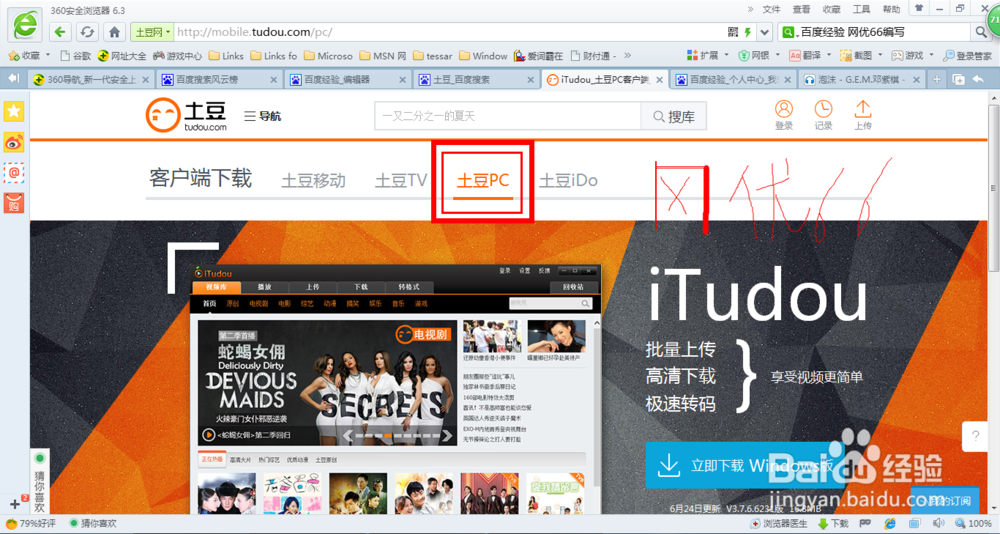Screen dimensions: 1000x534
Task: Select the 土豆PC client tab
Action: pyautogui.click(x=483, y=181)
